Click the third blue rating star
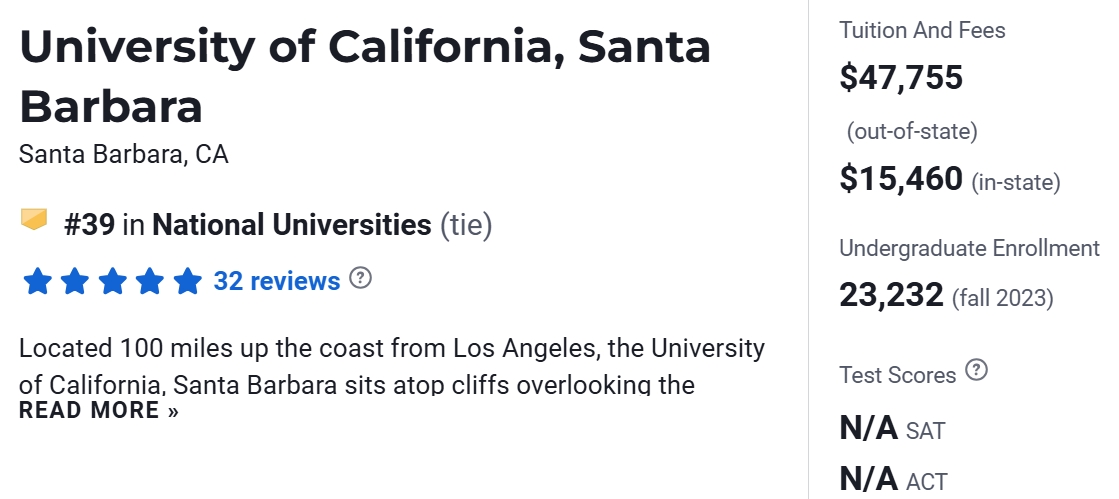This screenshot has height=499, width=1119. 112,281
